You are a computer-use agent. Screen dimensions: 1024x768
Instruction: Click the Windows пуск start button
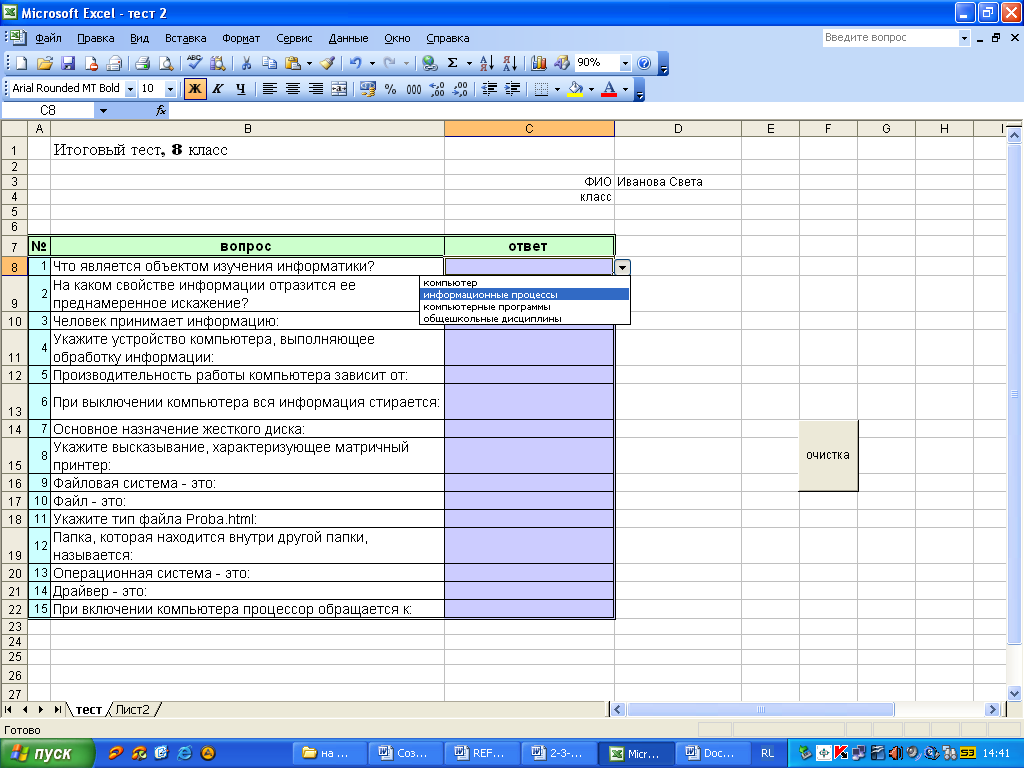click(47, 753)
